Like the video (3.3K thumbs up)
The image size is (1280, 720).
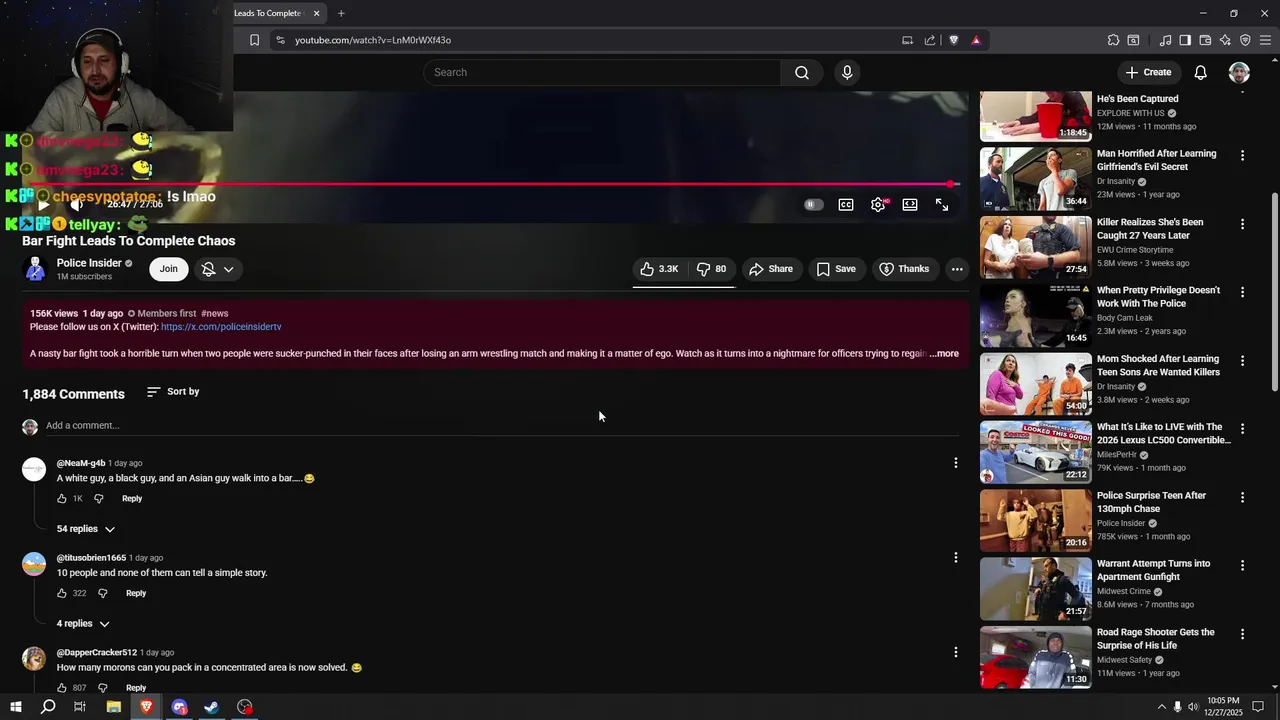659,269
